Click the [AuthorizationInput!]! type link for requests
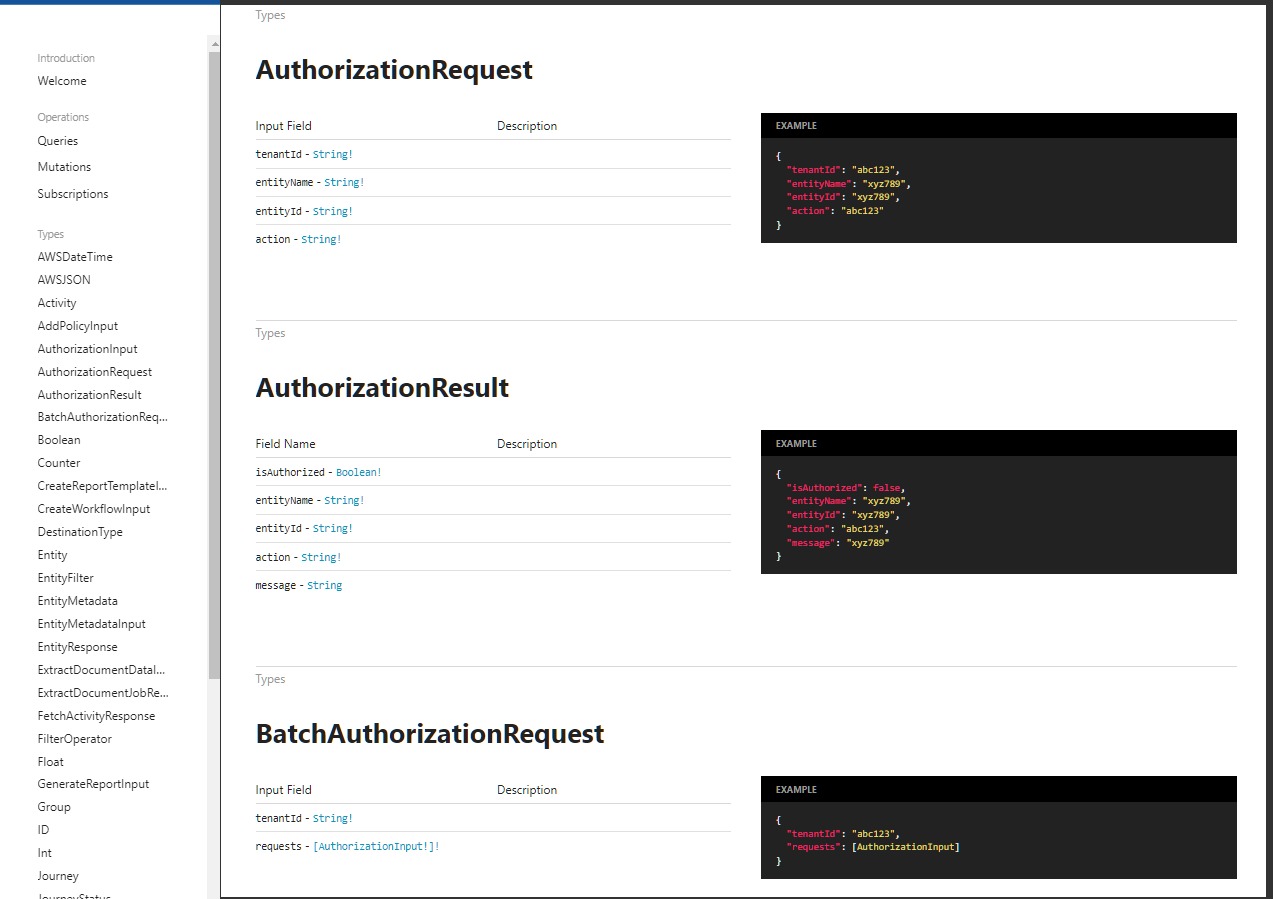The height and width of the screenshot is (899, 1273). tap(376, 846)
